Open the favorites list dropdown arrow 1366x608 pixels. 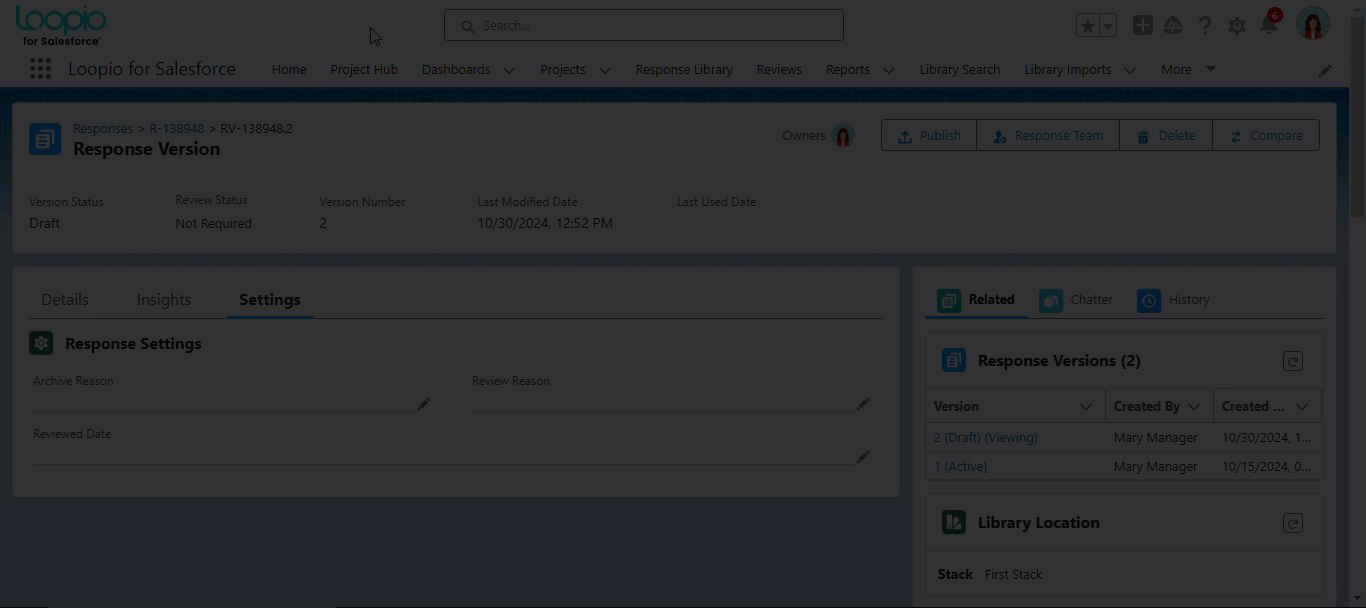coord(1108,26)
